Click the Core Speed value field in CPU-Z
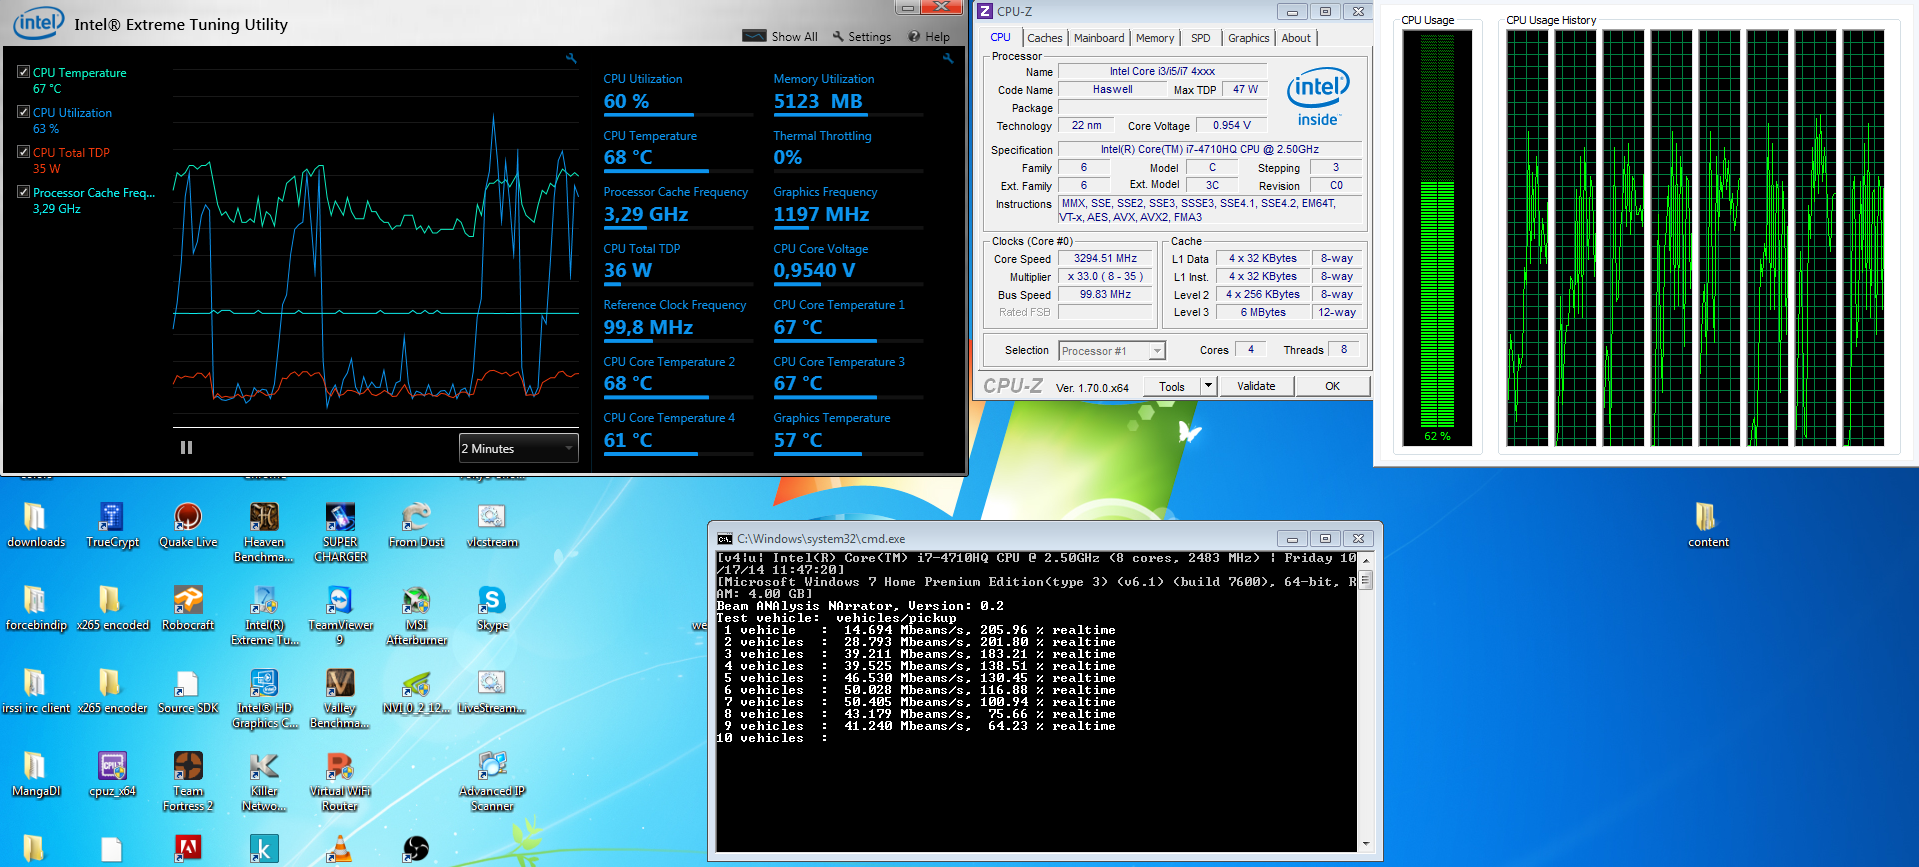Screen dimensions: 1919x867 point(1105,258)
